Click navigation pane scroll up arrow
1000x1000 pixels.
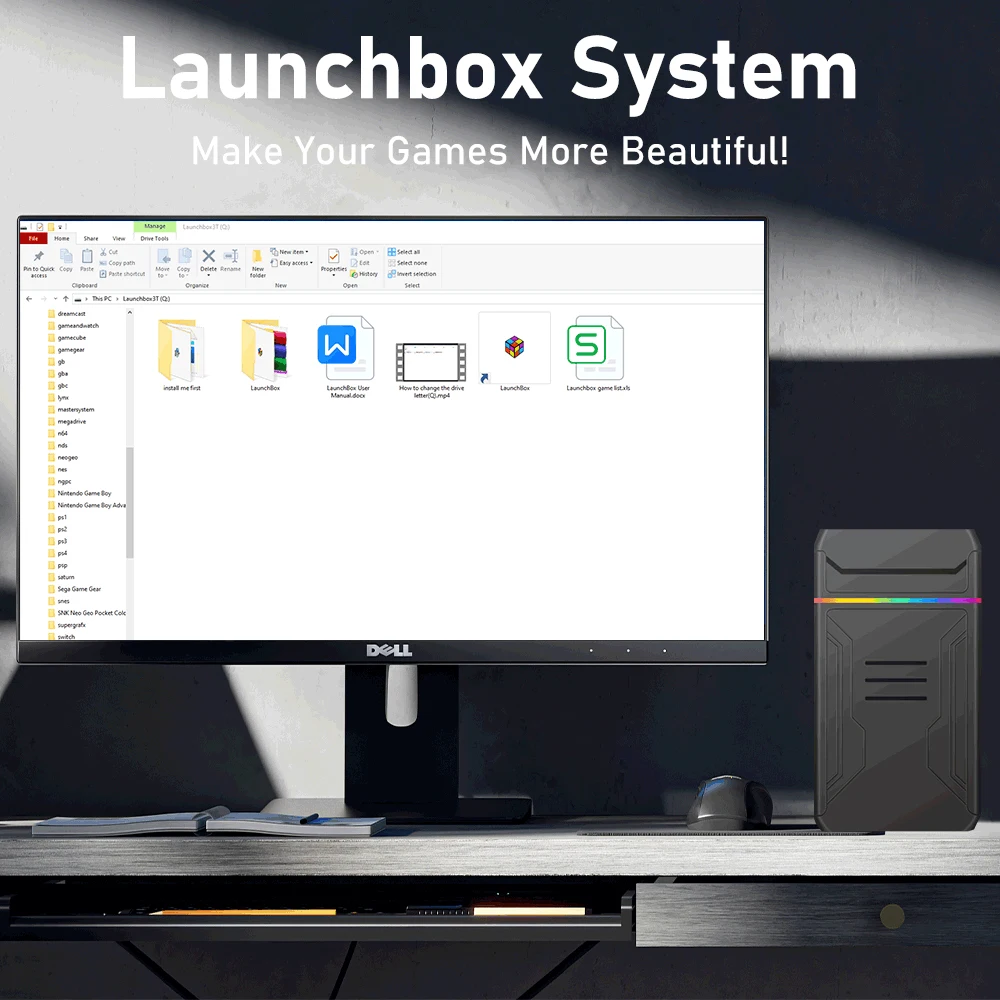pos(129,312)
